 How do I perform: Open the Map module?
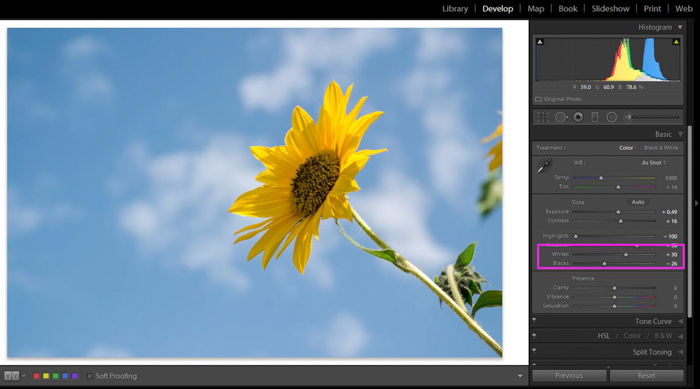pyautogui.click(x=536, y=8)
